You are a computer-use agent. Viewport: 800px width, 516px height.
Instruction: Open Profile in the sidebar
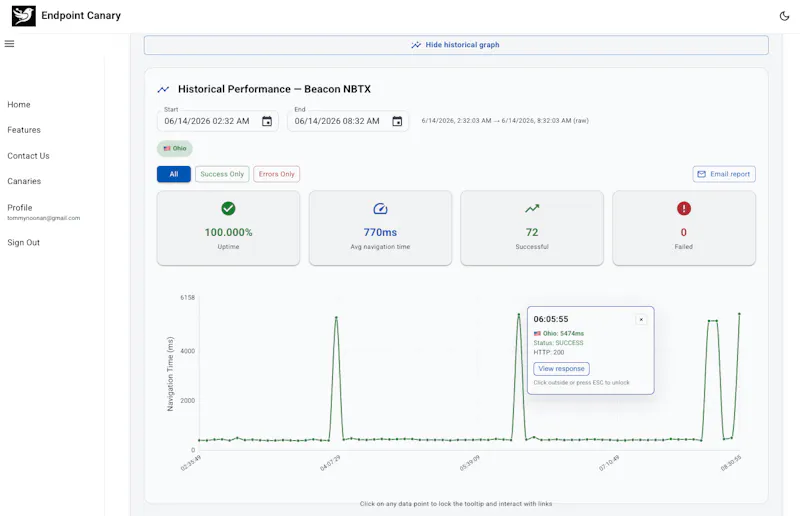coord(20,208)
